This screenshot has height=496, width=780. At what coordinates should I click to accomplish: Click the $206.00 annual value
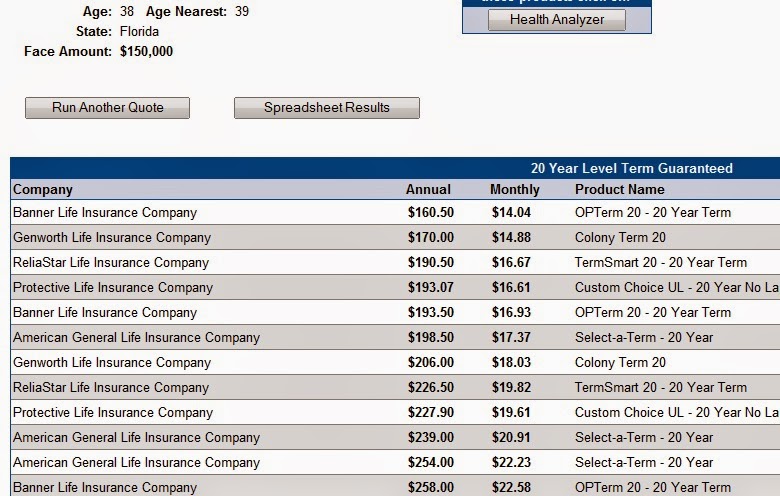431,362
